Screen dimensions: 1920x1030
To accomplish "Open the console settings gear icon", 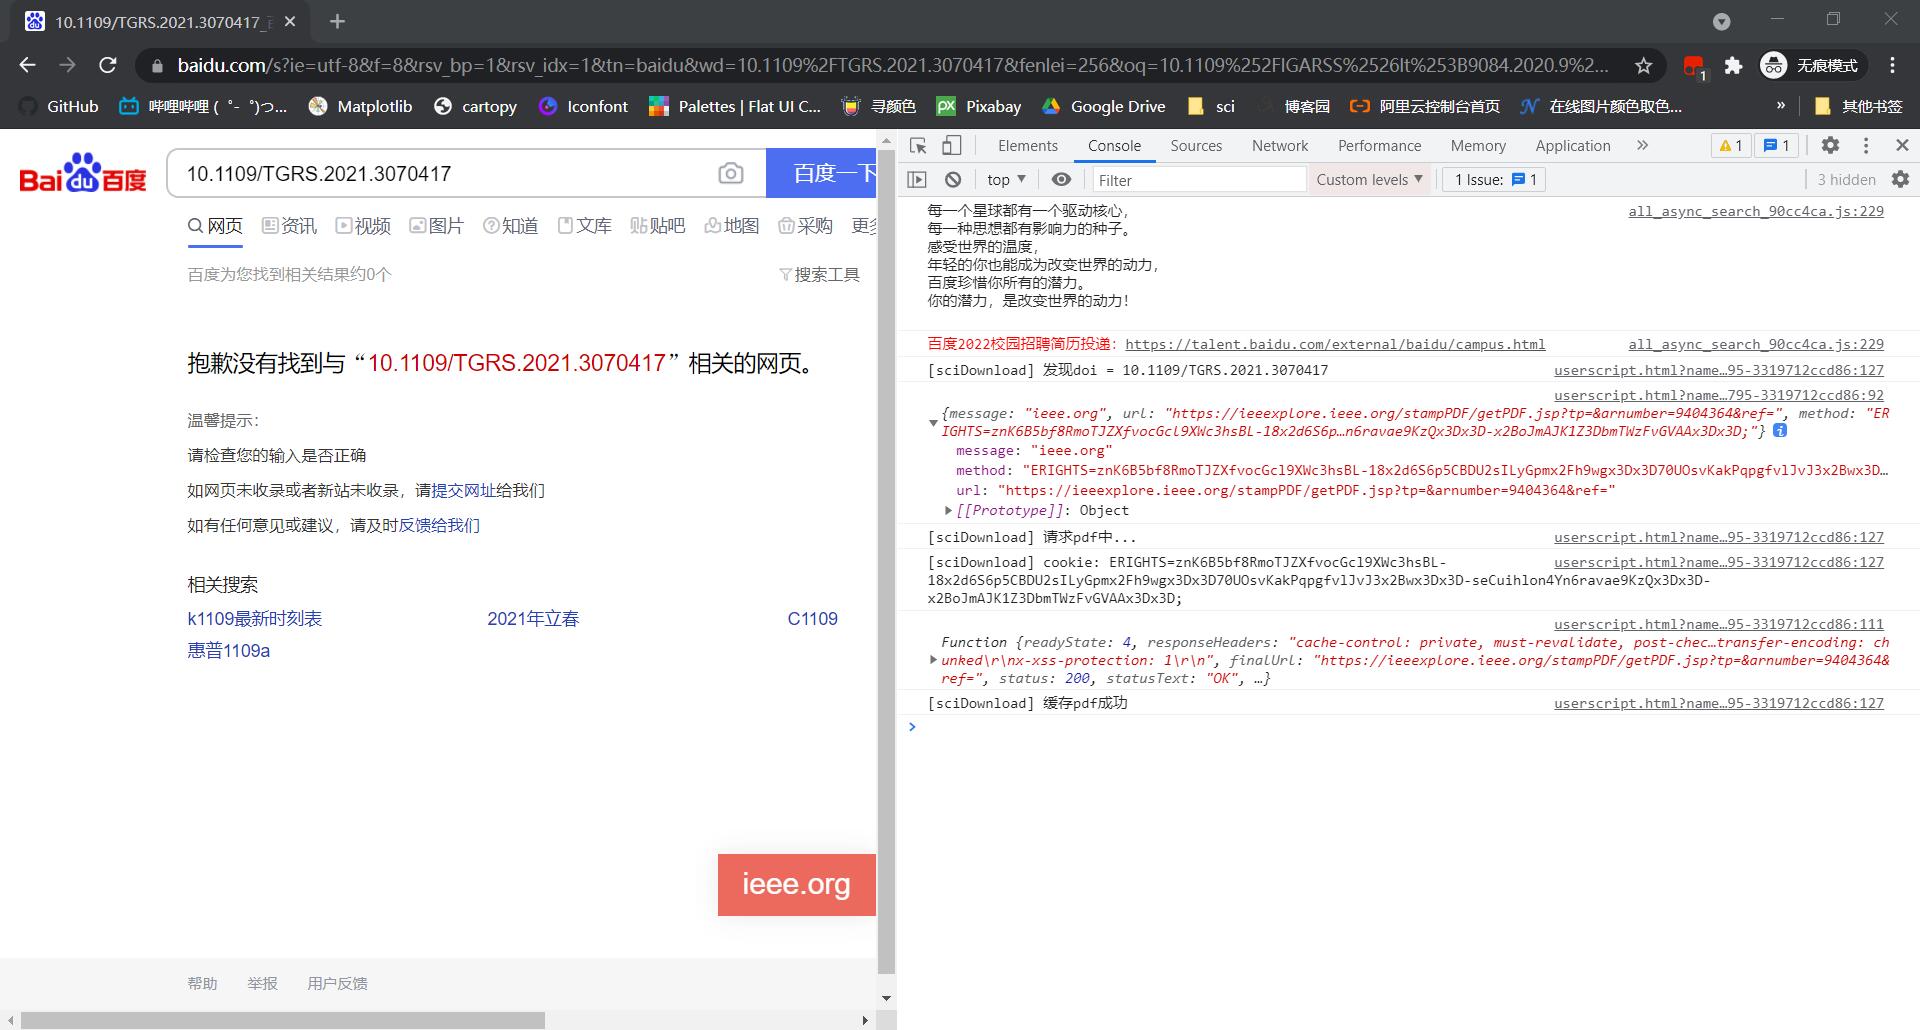I will 1900,180.
